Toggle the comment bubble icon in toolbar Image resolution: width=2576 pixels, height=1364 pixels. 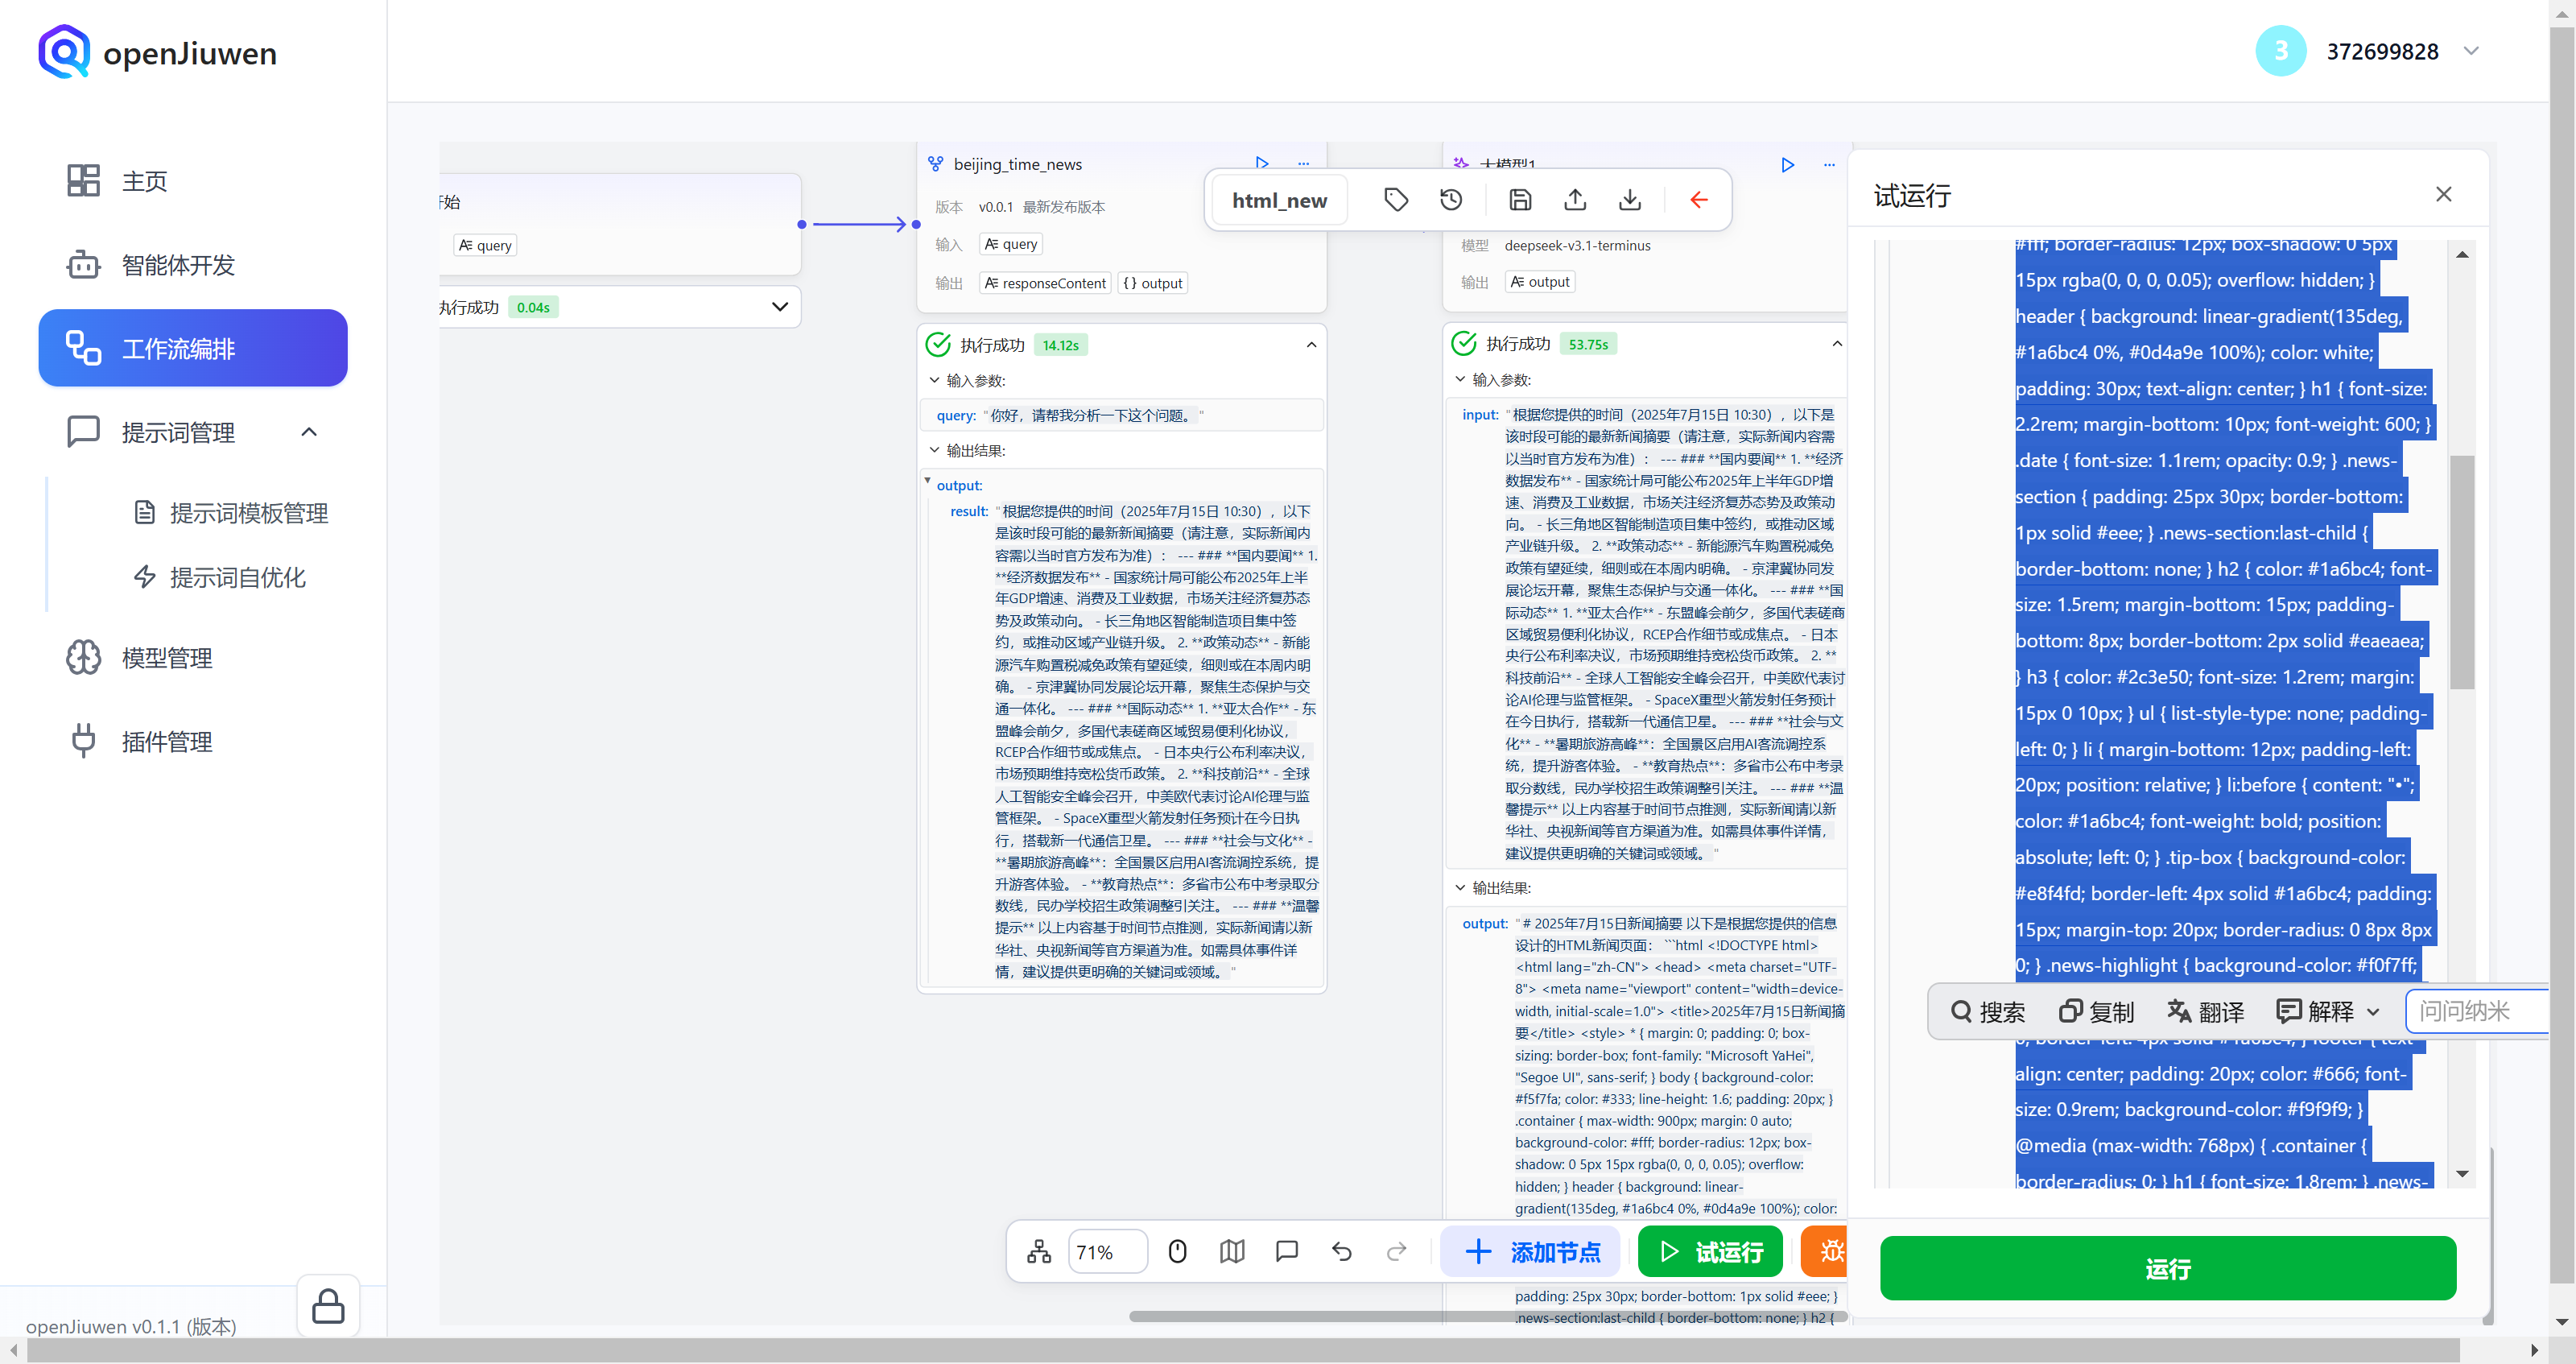[x=1287, y=1251]
